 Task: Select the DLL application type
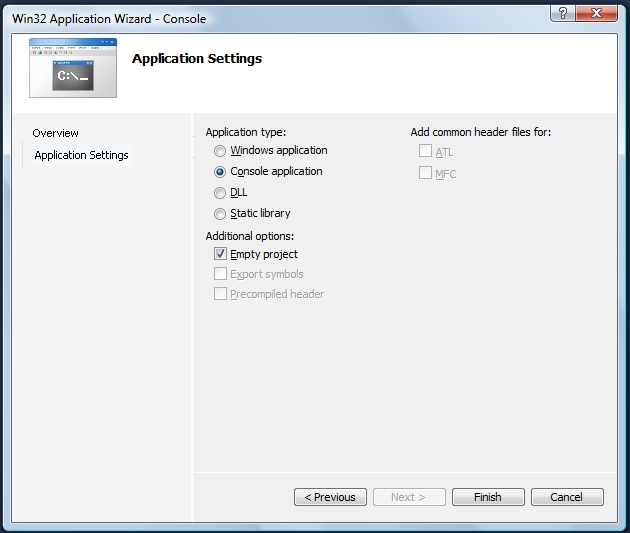[220, 193]
